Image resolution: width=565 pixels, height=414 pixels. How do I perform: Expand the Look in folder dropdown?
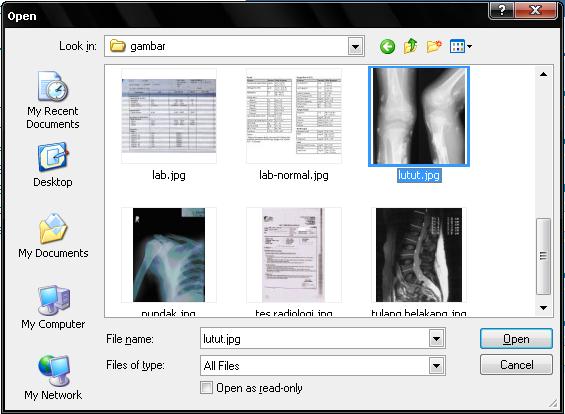[355, 46]
